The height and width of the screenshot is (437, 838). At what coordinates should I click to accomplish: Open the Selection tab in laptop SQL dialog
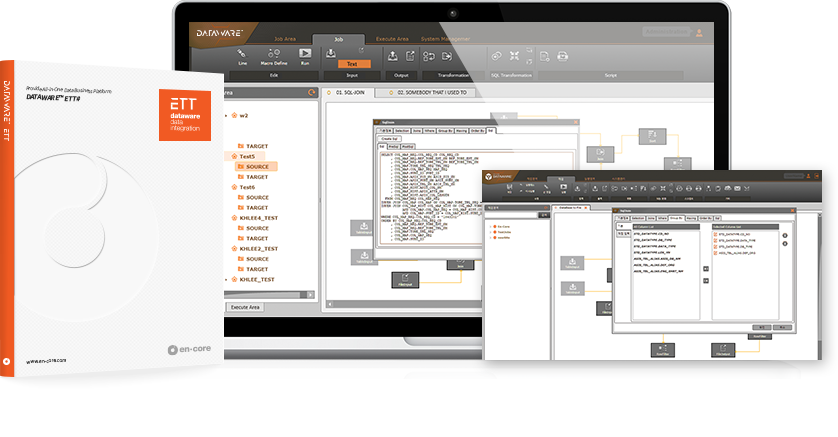[402, 130]
